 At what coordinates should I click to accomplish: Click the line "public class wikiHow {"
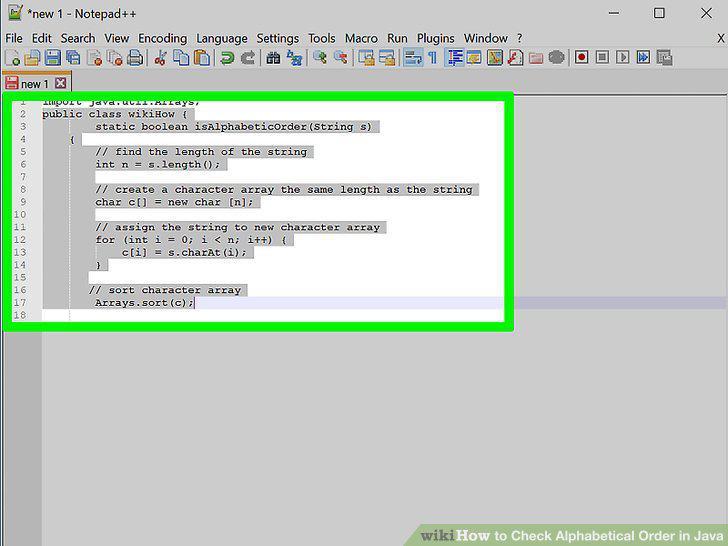pos(115,114)
